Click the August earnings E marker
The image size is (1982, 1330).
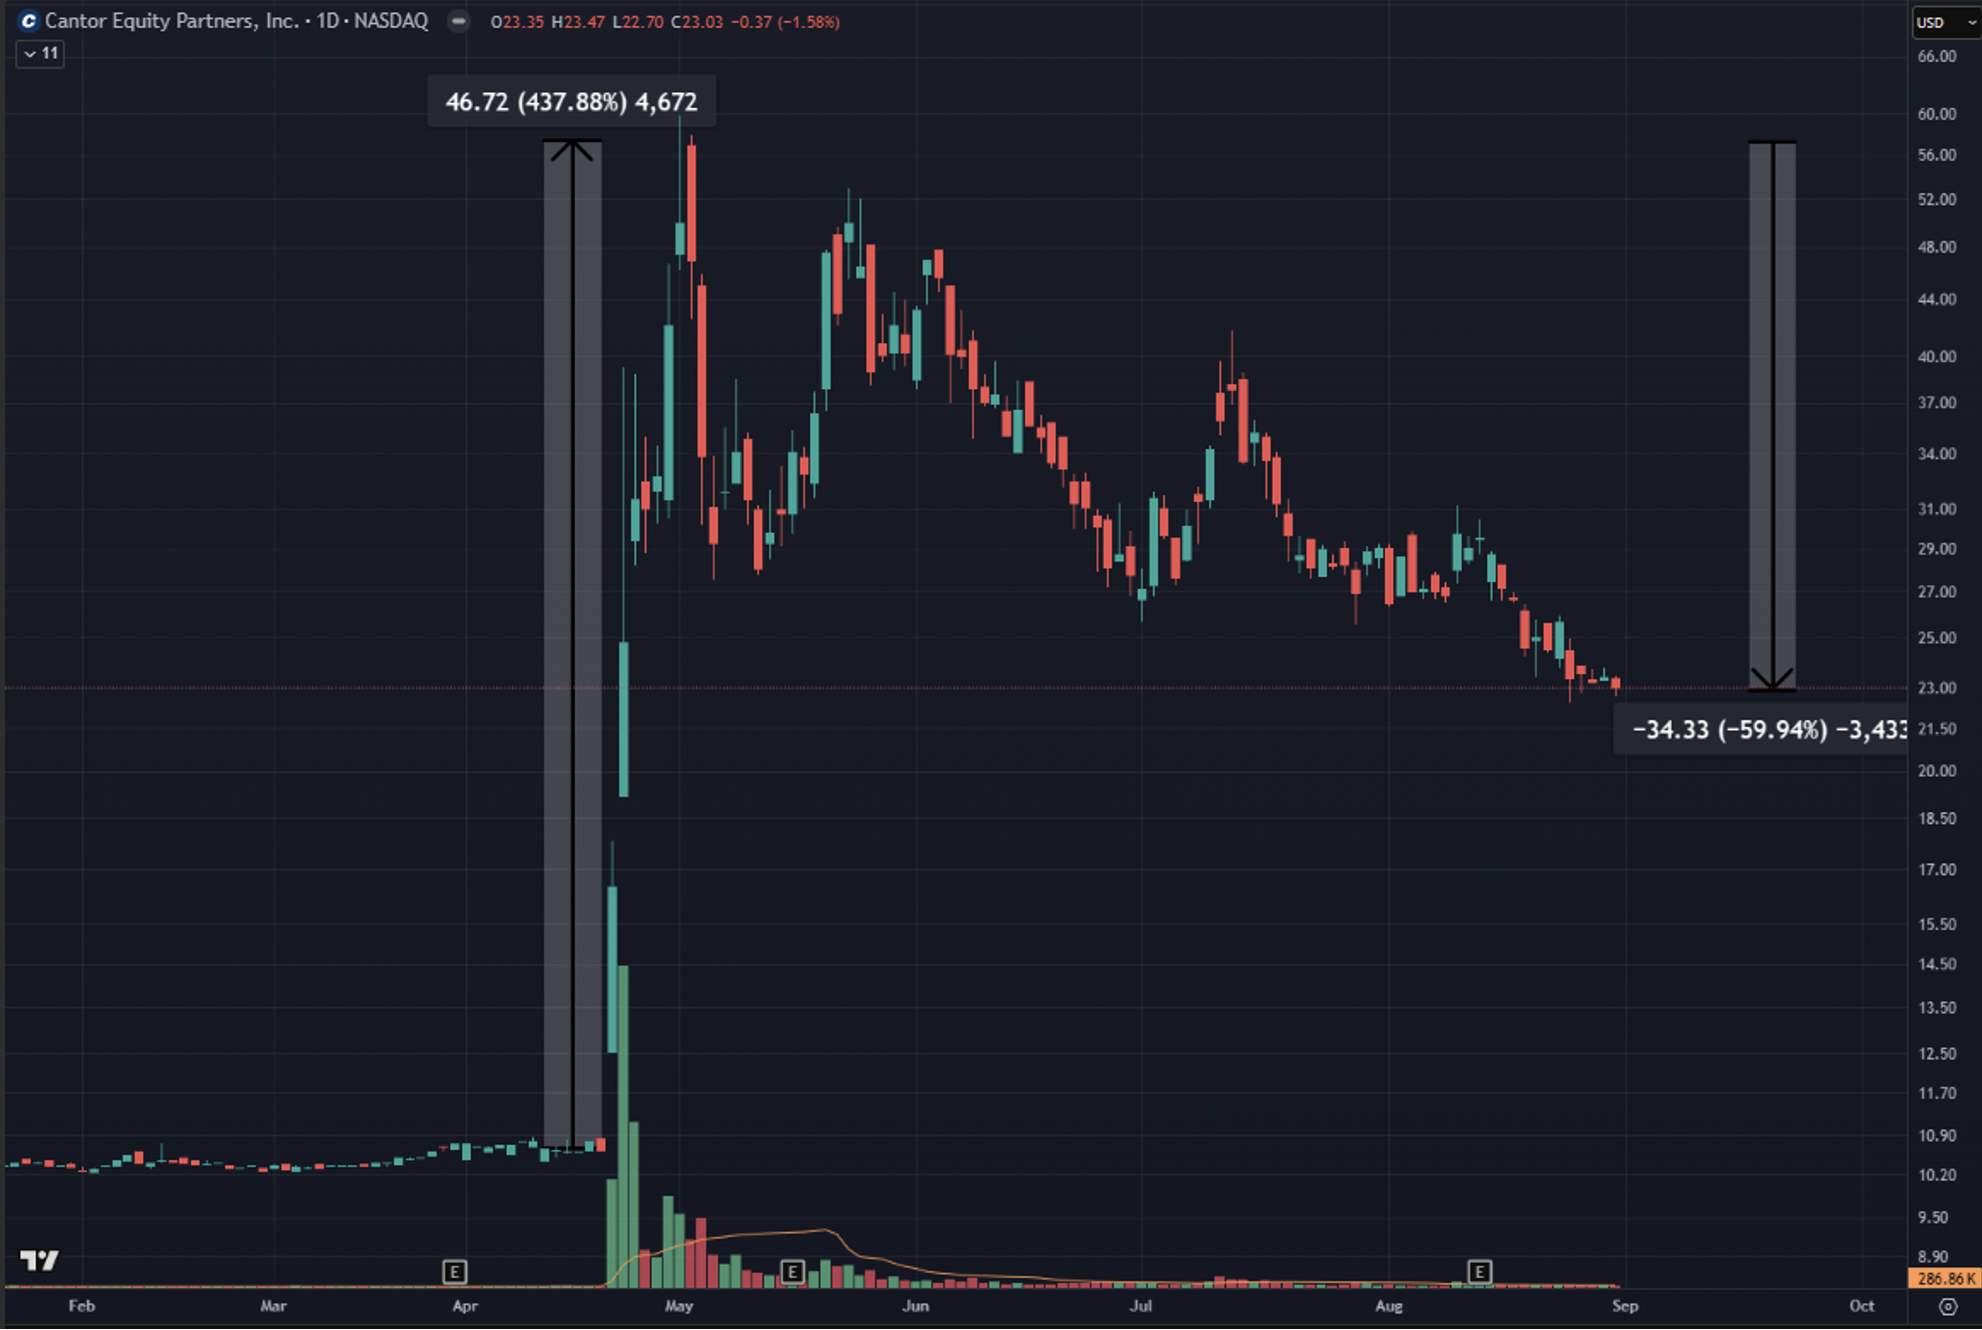click(x=1479, y=1272)
